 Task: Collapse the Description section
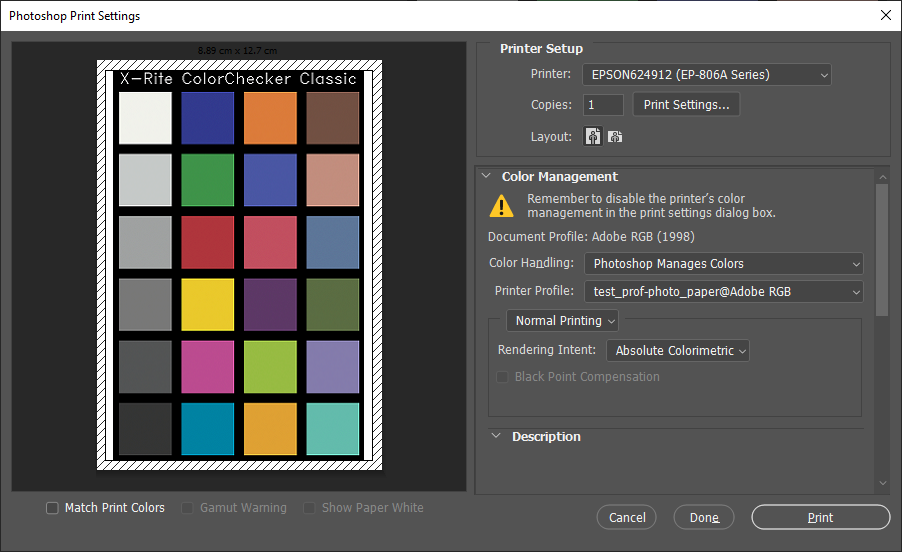(x=496, y=436)
